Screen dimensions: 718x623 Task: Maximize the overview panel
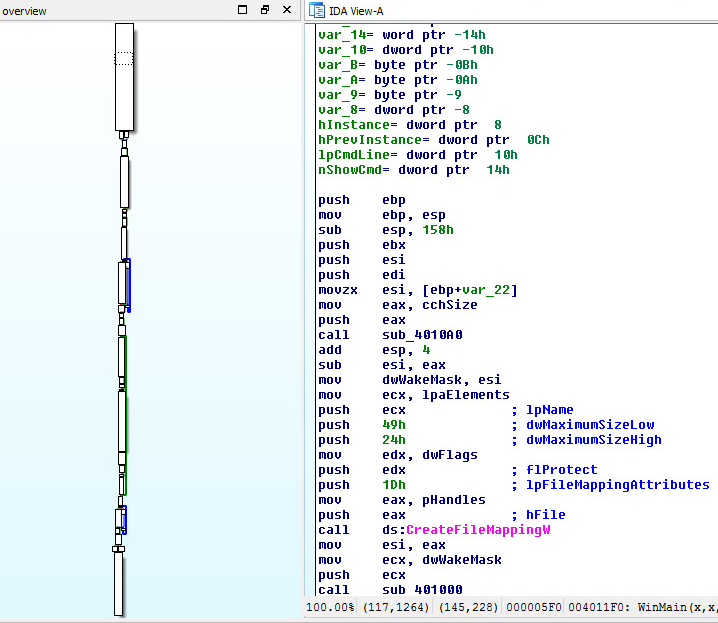tap(242, 10)
